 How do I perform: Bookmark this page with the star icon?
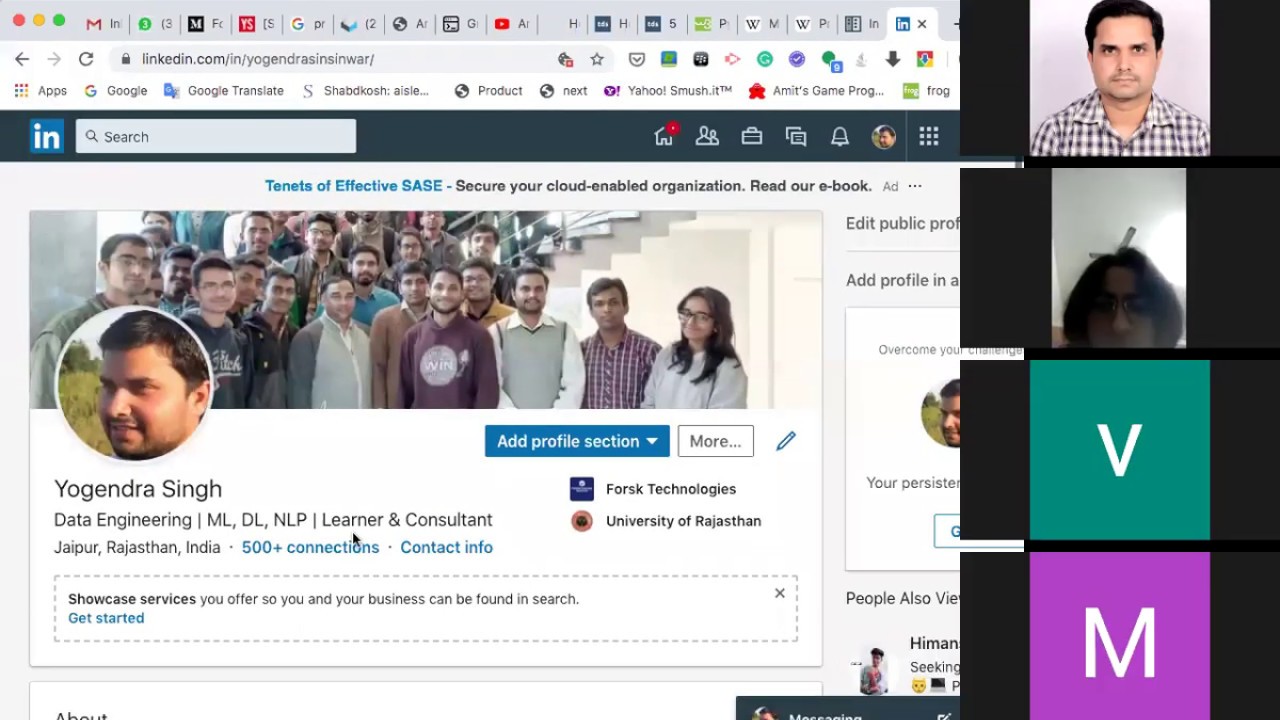click(597, 59)
